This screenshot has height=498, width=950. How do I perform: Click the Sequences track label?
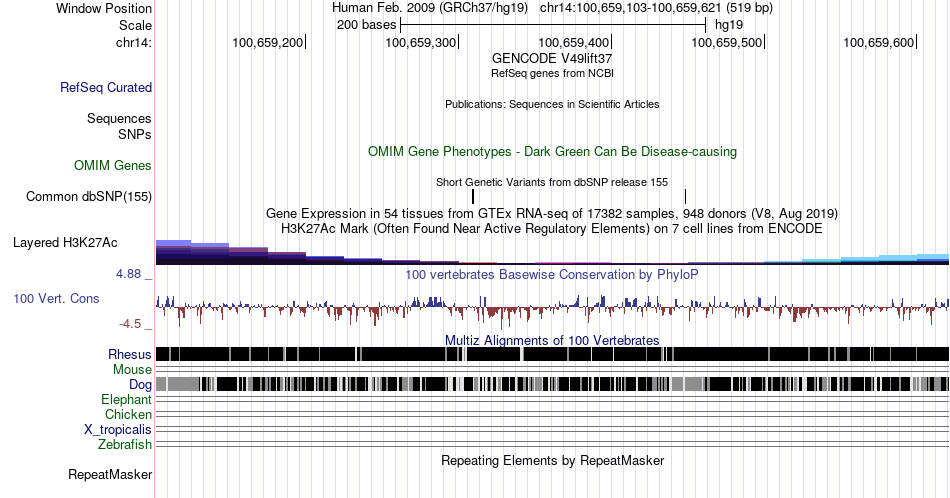119,118
